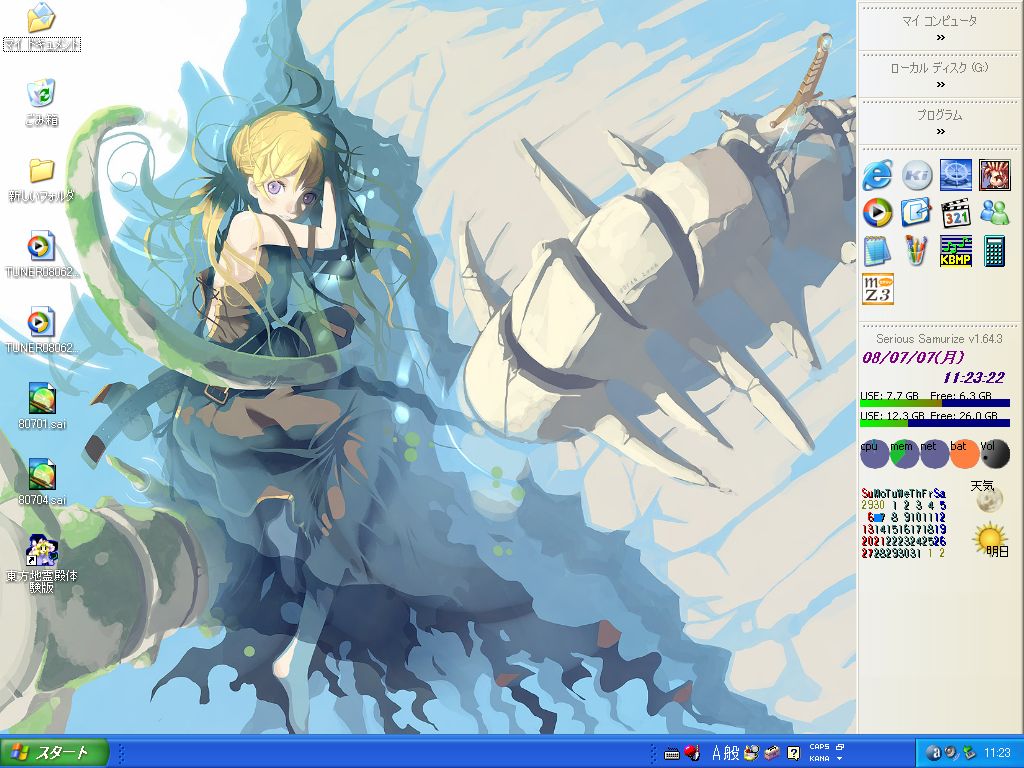Open the 新しいフォルダ folder on the desktop
Viewport: 1024px width, 768px height.
(x=42, y=170)
